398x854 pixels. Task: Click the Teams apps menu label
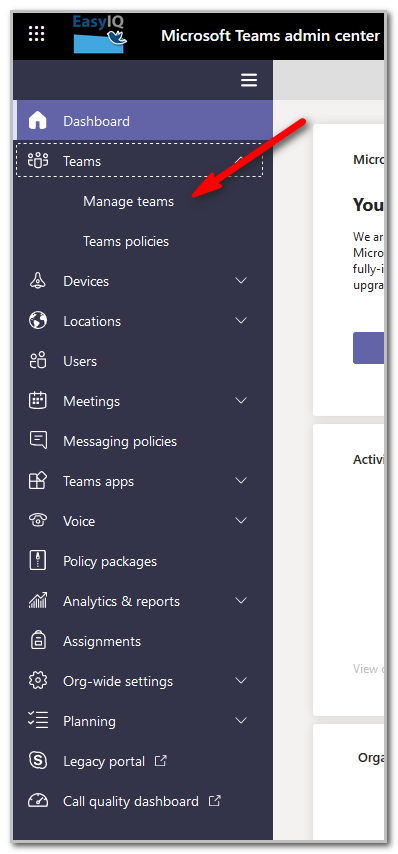point(99,481)
